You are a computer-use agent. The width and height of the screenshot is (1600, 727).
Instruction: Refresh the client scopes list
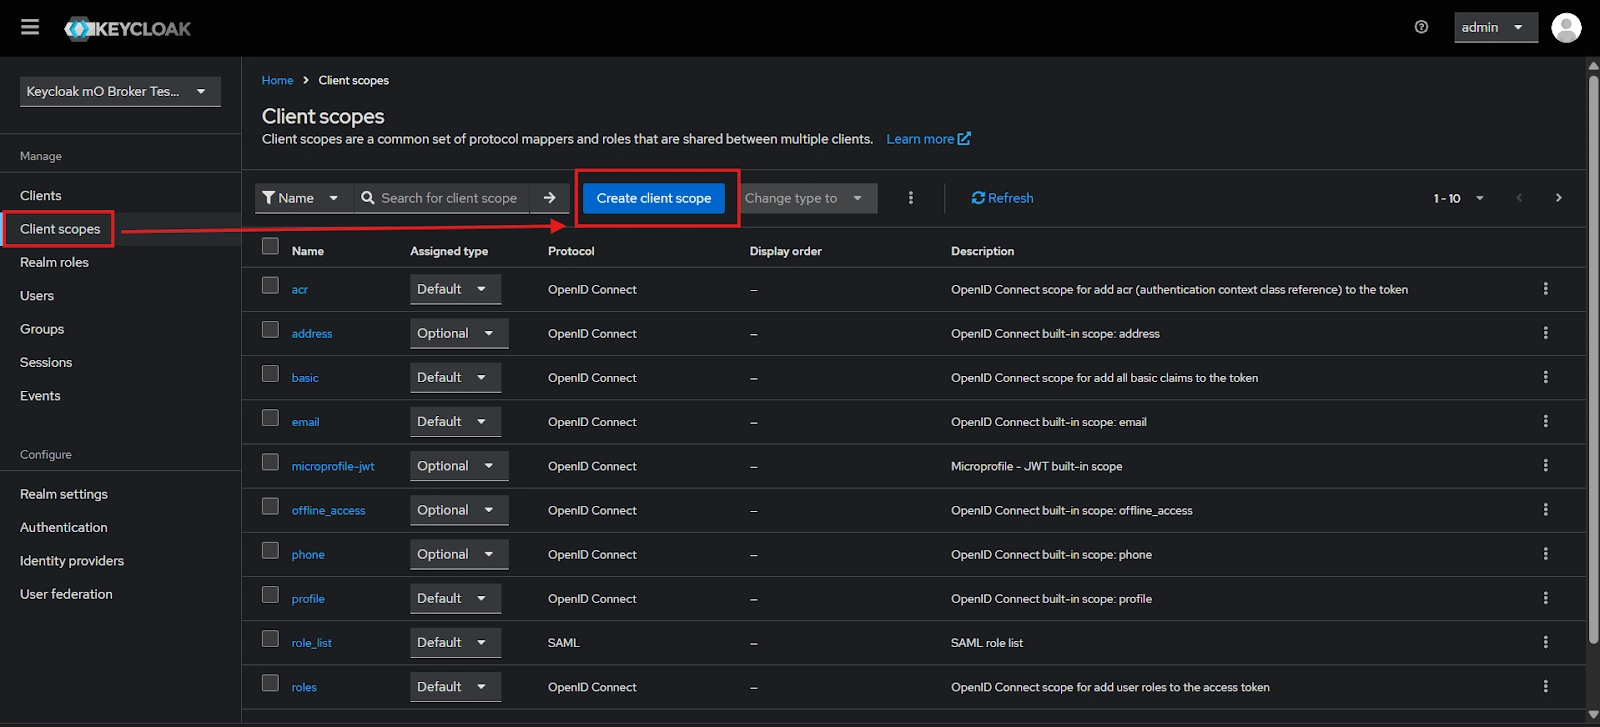[1002, 198]
